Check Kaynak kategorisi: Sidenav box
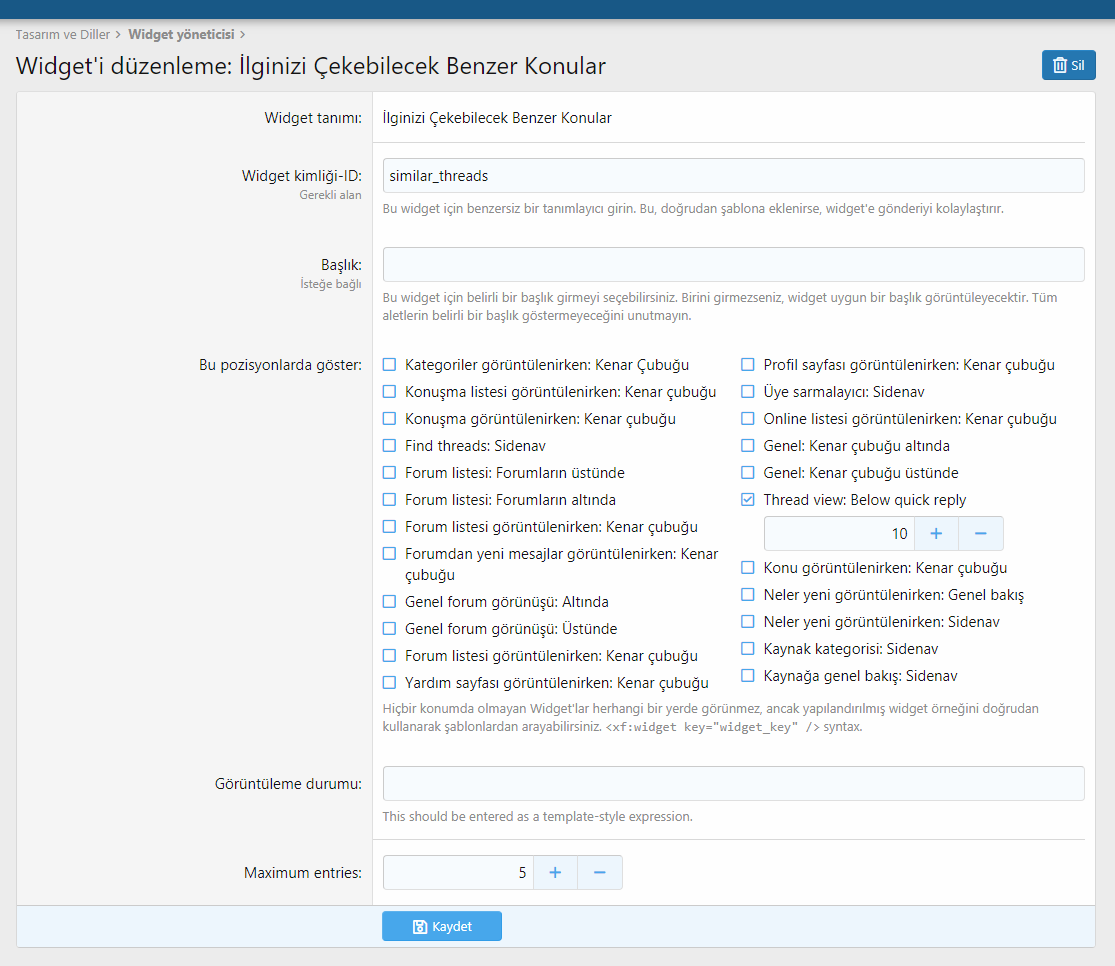 pos(748,649)
